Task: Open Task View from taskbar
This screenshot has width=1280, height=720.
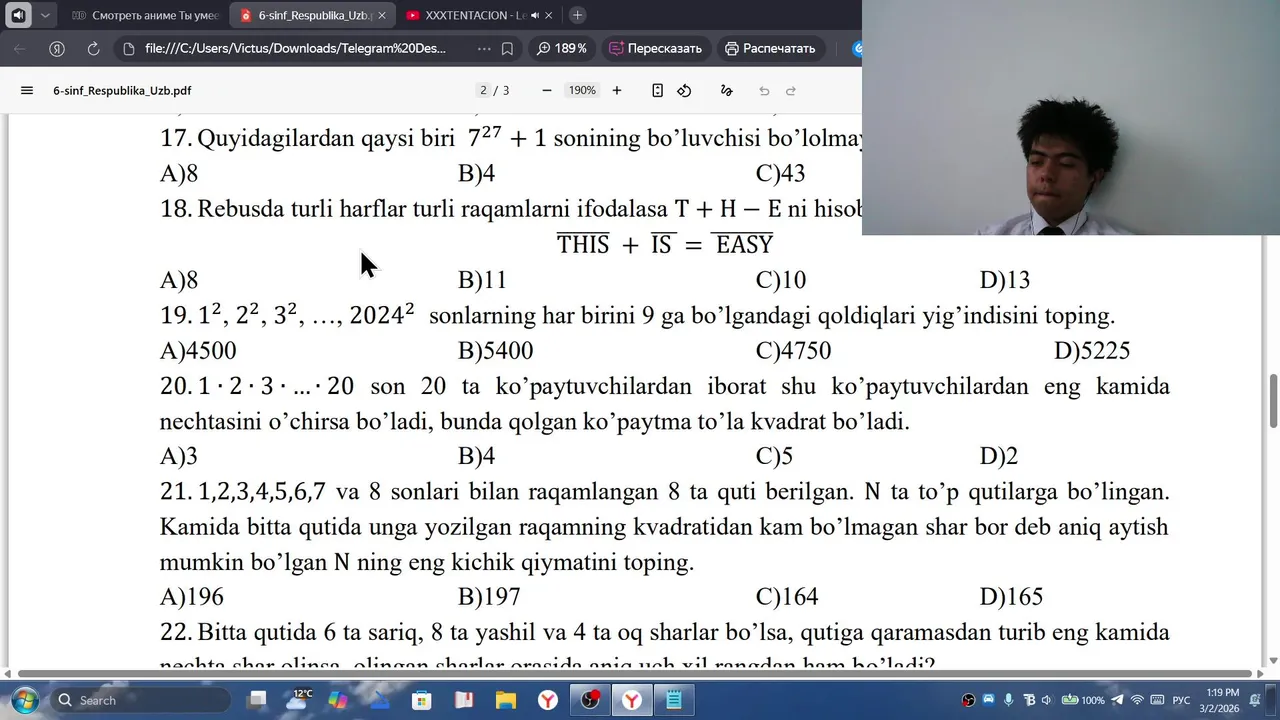Action: (x=257, y=700)
